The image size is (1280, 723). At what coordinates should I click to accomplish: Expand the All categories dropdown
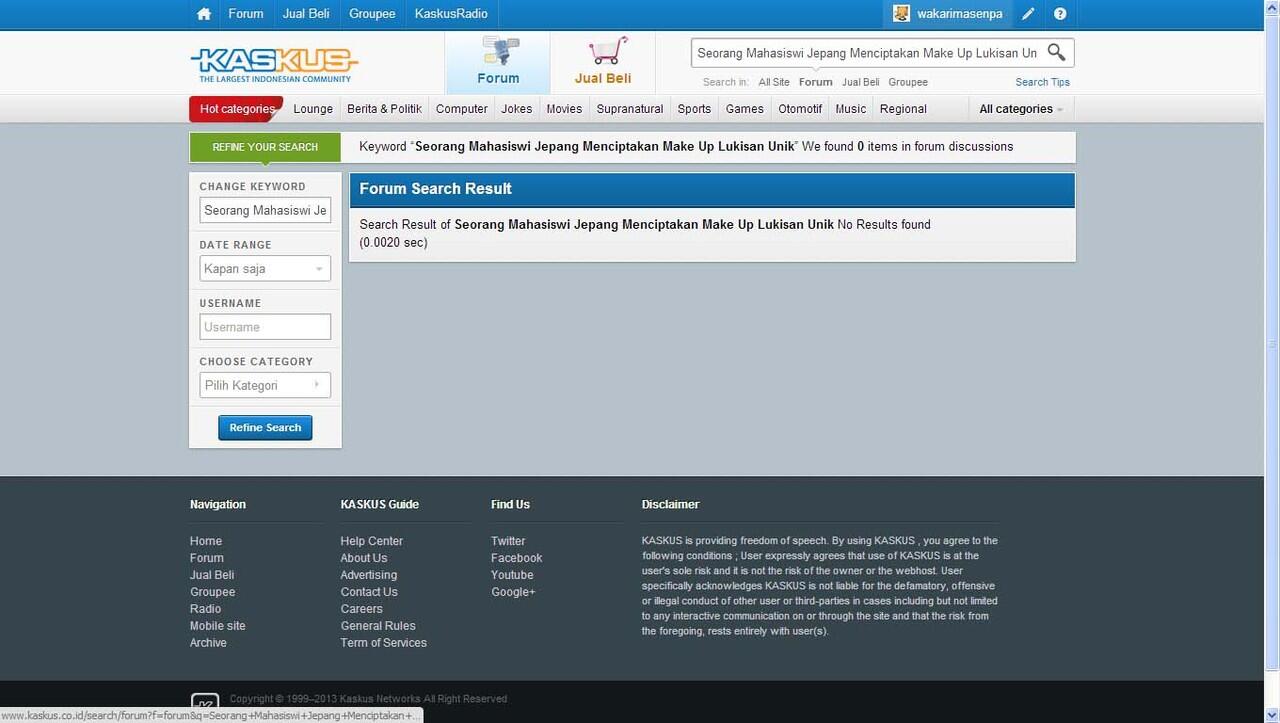click(x=1021, y=109)
